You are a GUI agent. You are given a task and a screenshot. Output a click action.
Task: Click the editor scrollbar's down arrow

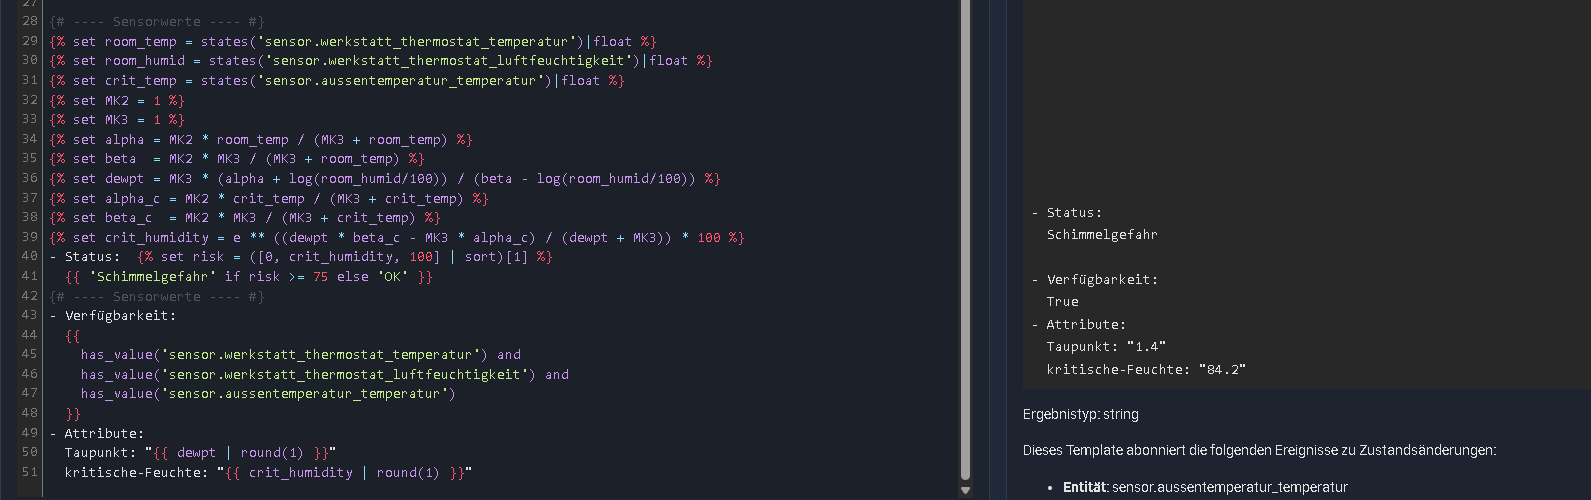point(965,491)
